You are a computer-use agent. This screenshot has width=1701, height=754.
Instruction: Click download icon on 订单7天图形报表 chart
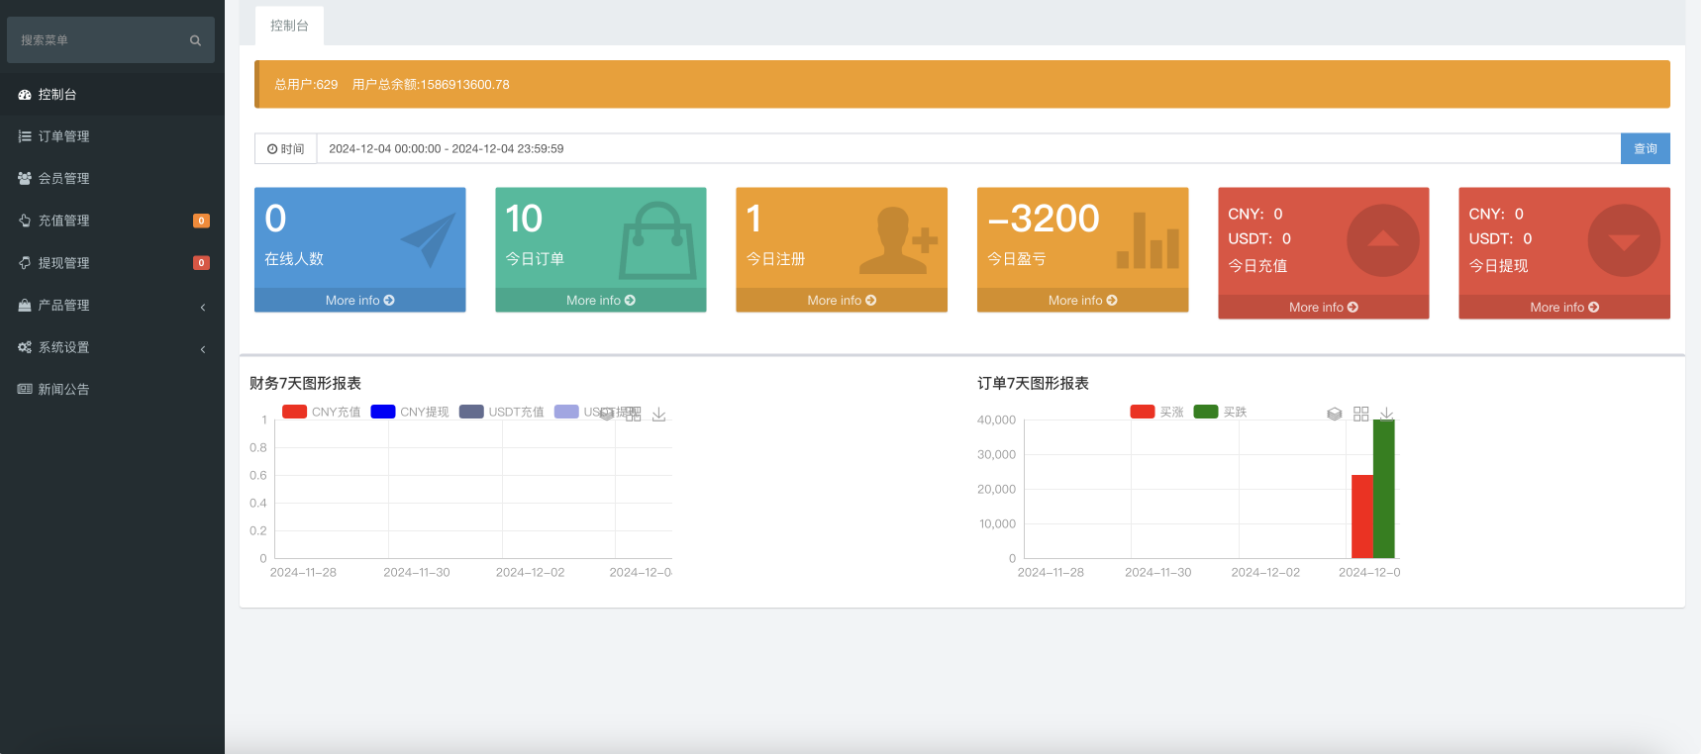point(1387,414)
